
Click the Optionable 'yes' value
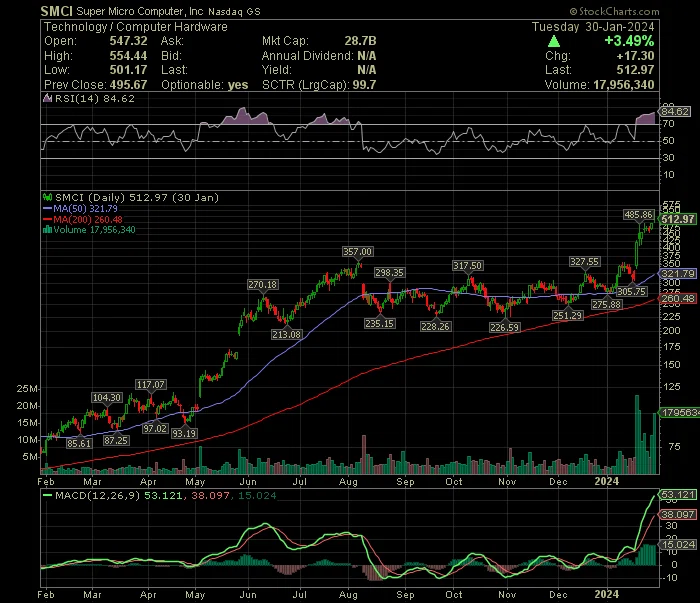click(238, 85)
